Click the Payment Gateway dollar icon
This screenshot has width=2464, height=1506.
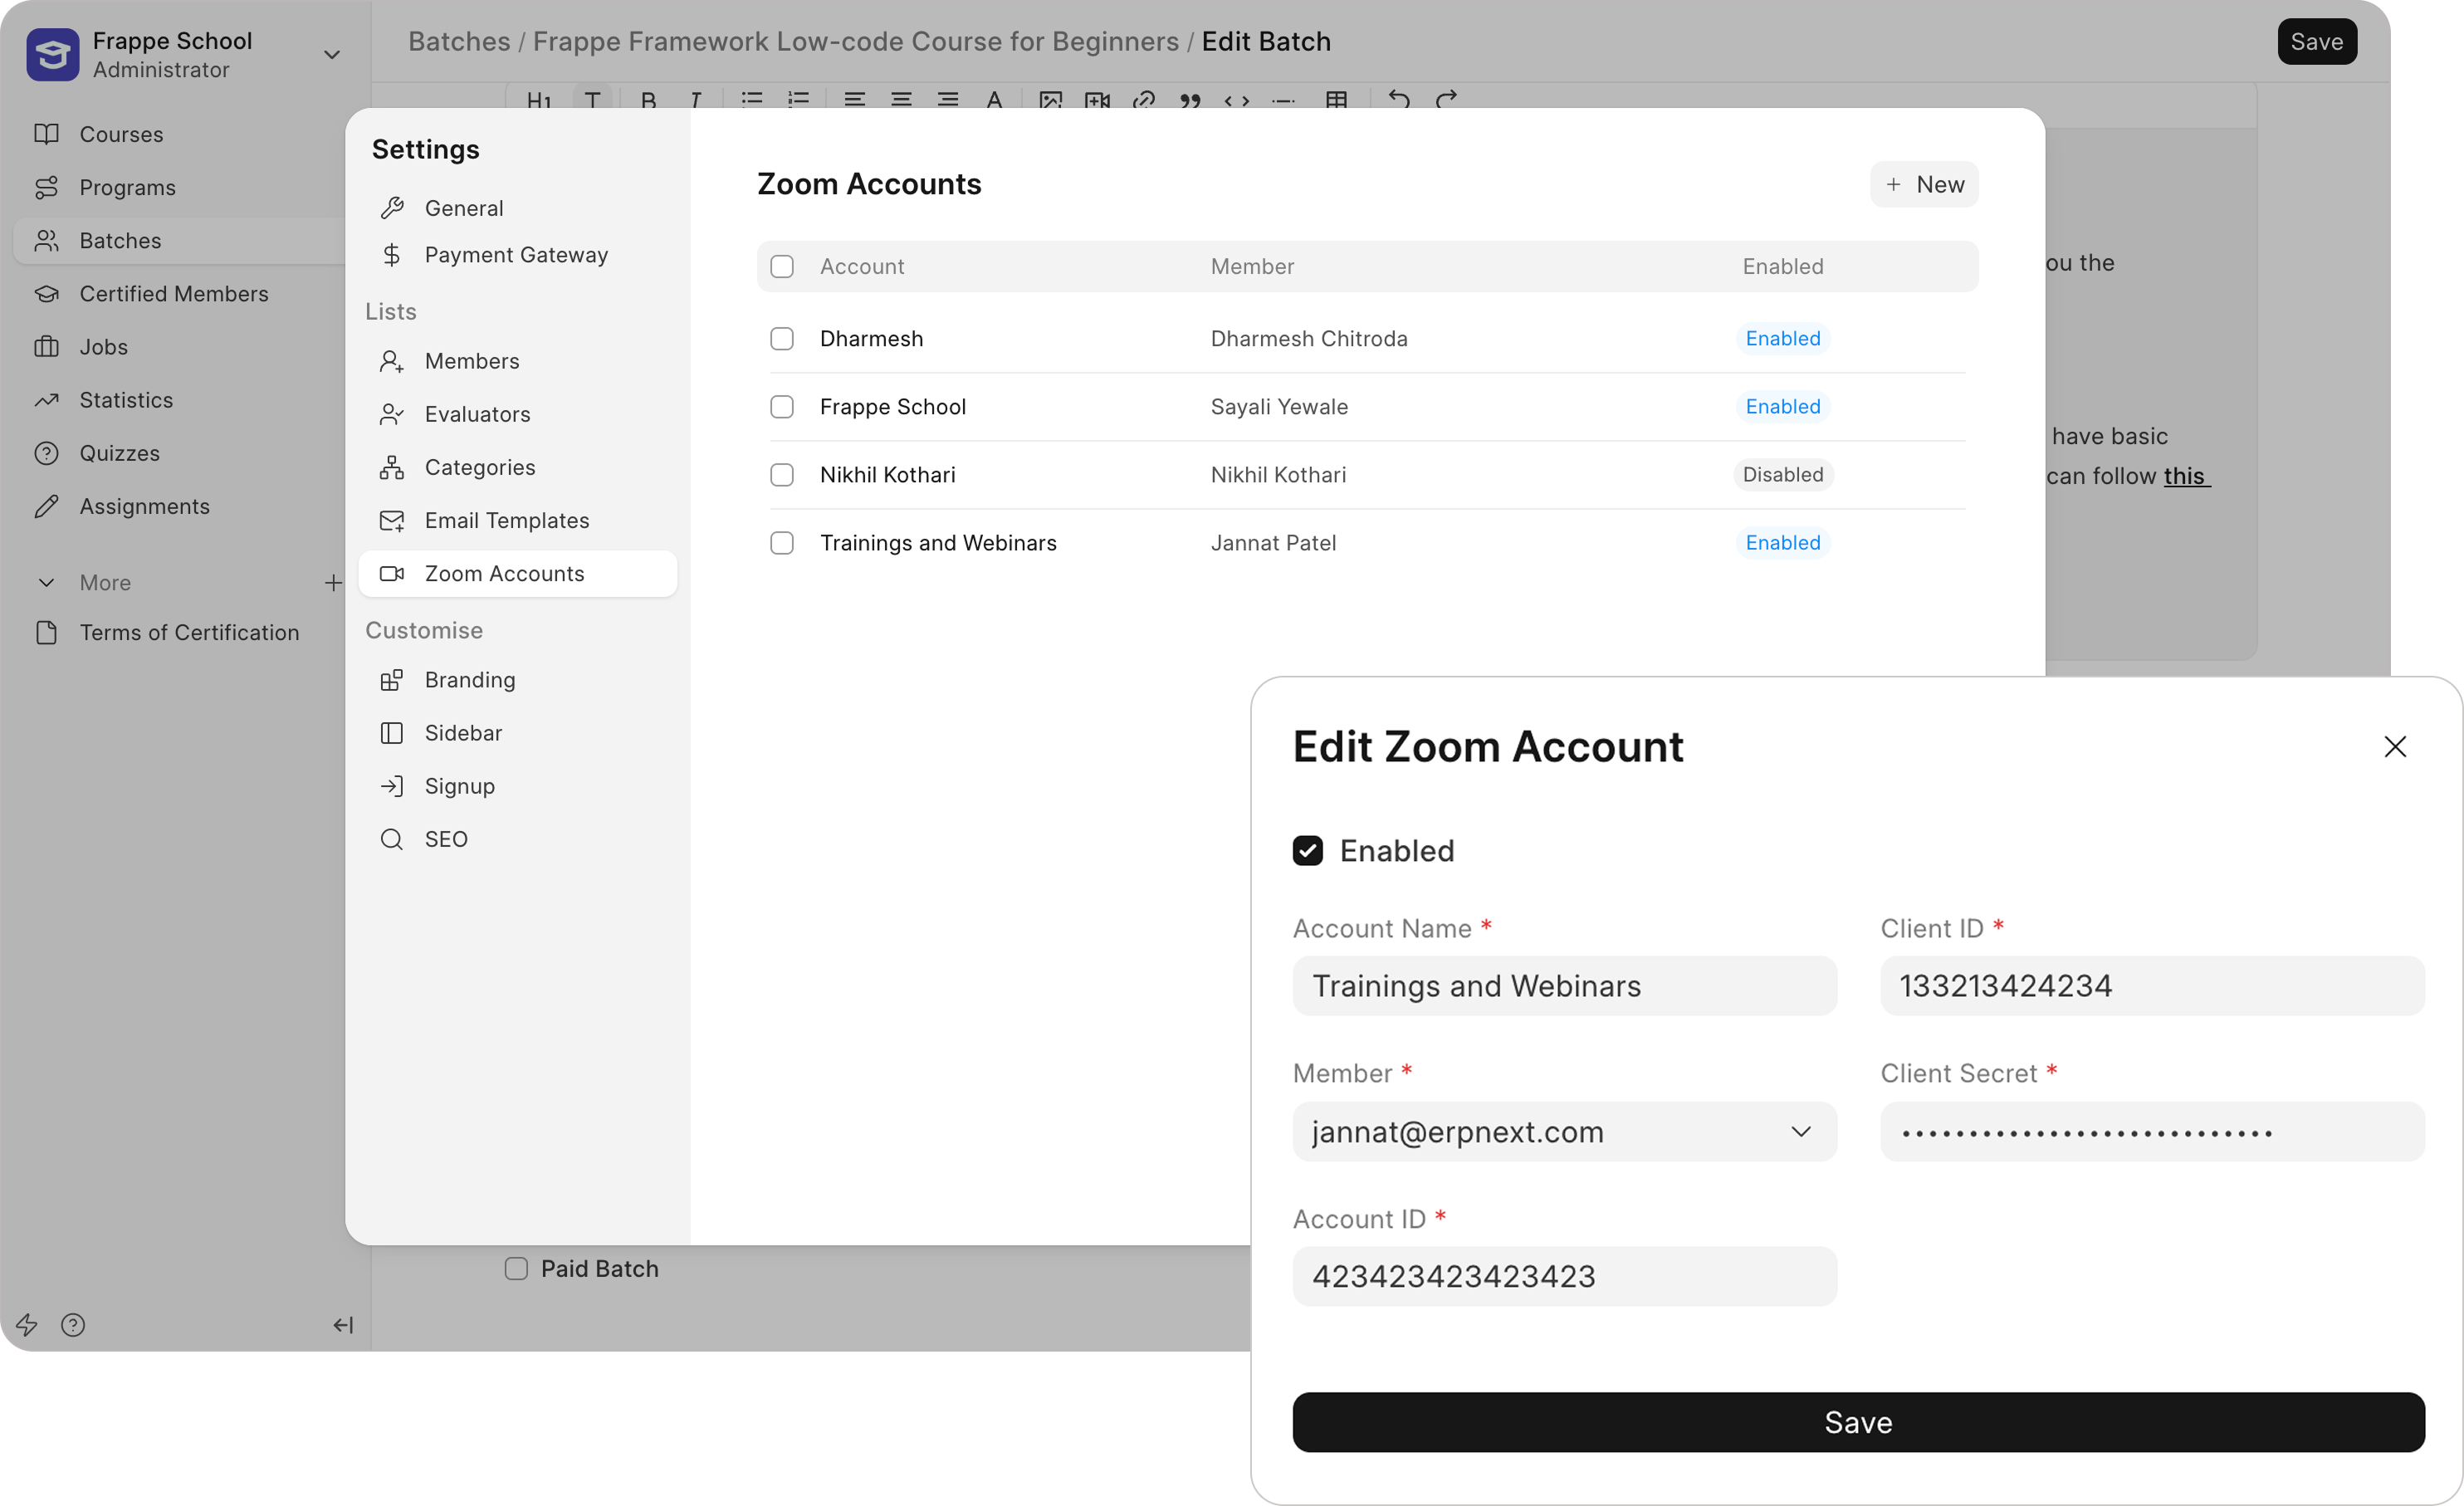[392, 255]
